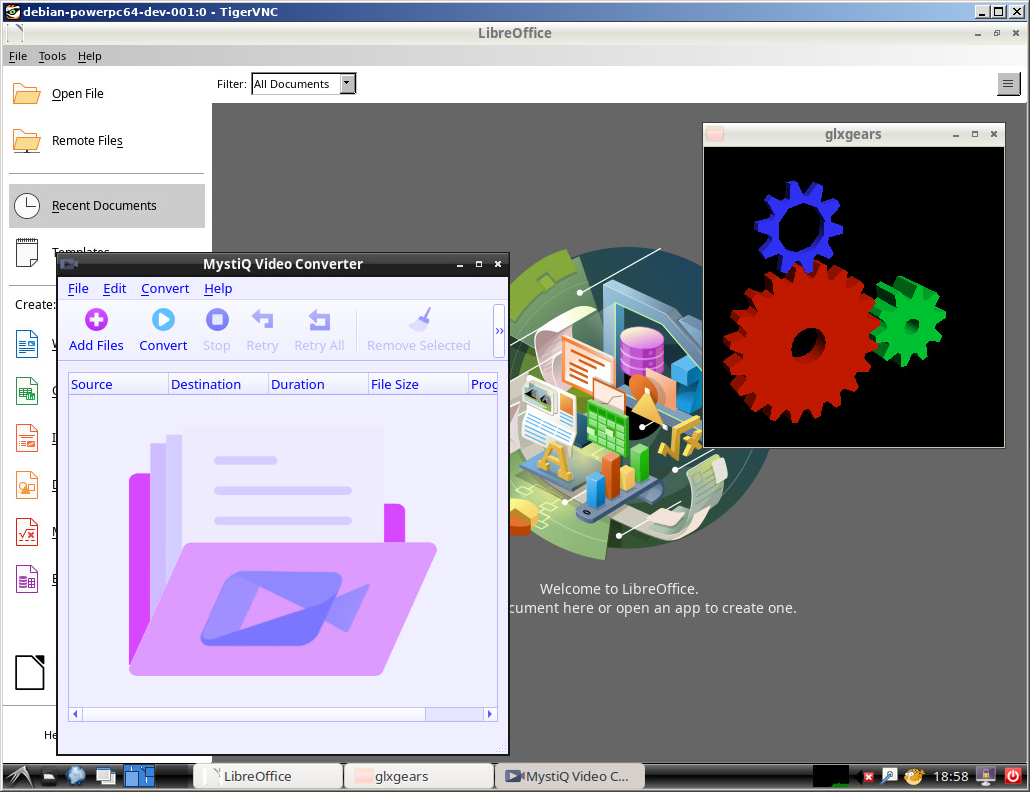
Task: Open the LibreOffice hamburger options menu
Action: pyautogui.click(x=1008, y=85)
